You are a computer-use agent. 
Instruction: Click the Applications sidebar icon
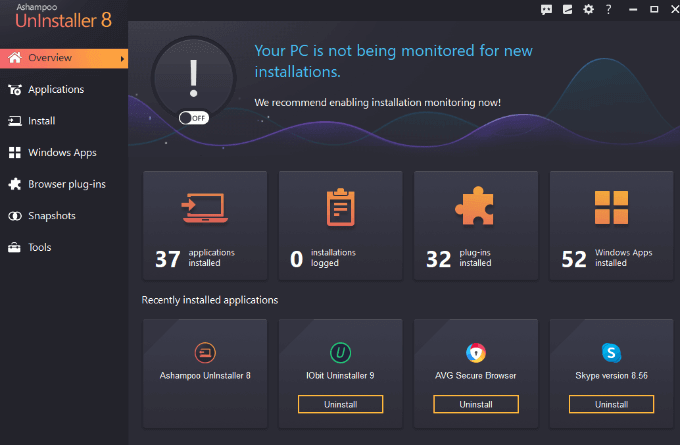(x=15, y=89)
